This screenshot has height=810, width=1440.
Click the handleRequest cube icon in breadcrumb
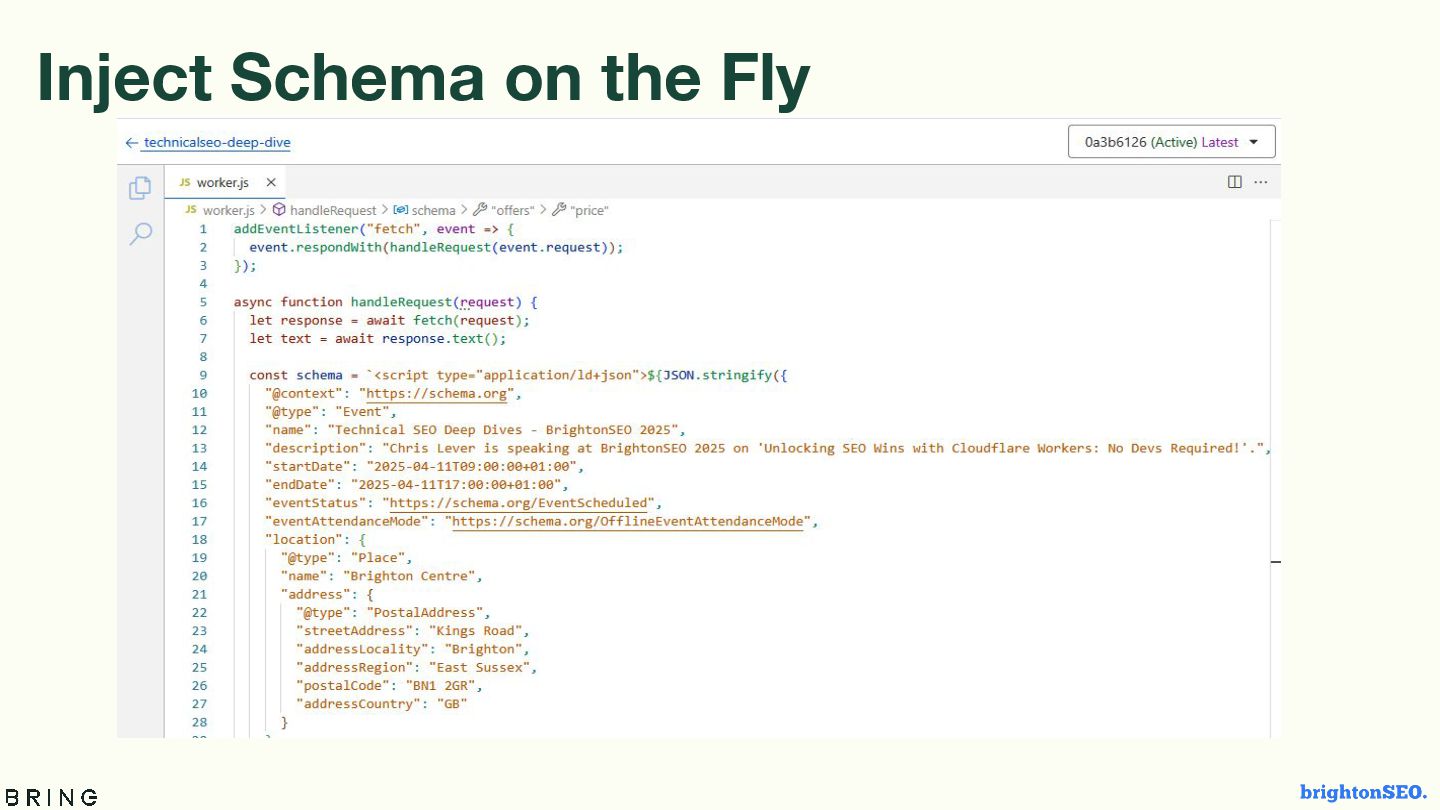279,210
